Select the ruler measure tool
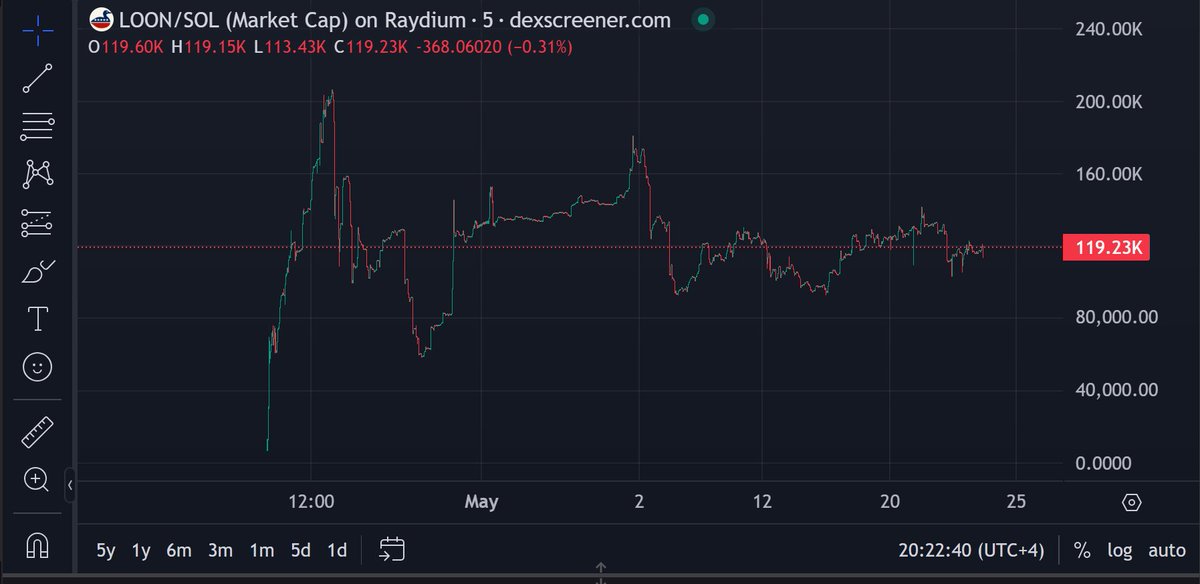This screenshot has height=584, width=1200. click(37, 433)
